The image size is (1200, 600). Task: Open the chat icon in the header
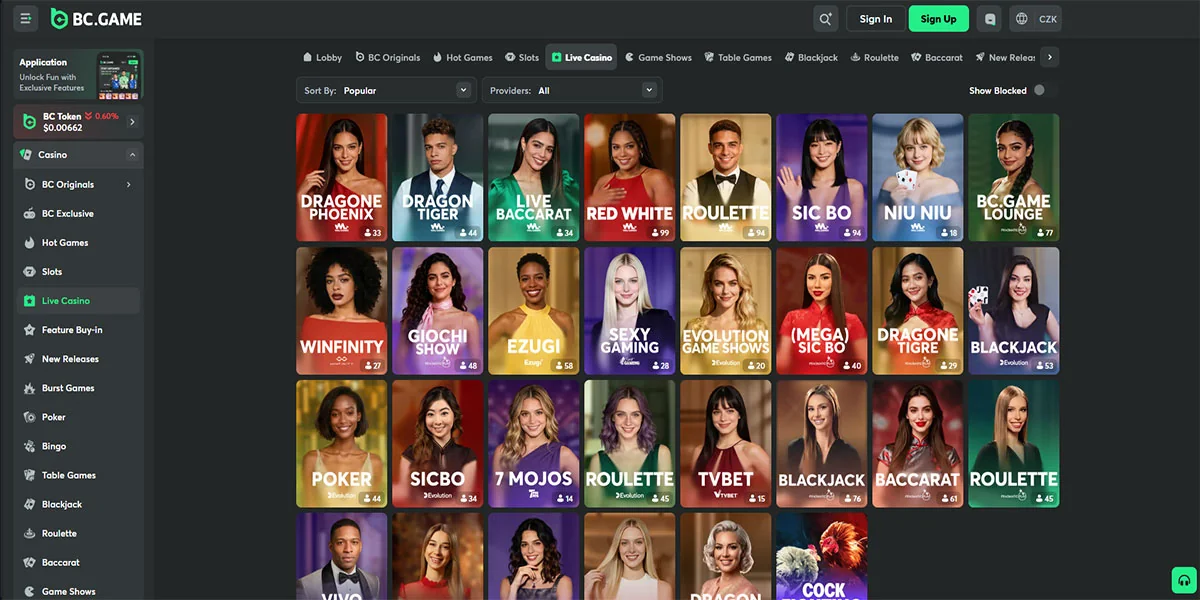990,19
